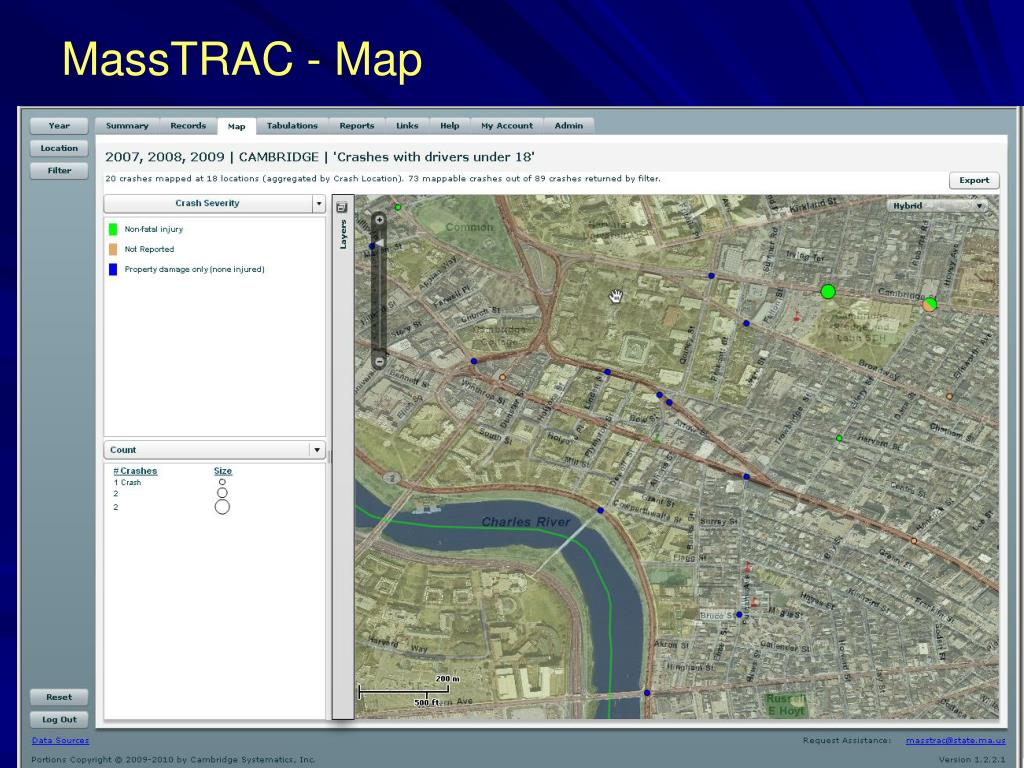Click the blue marker by the zoom slider
Image resolution: width=1024 pixels, height=768 pixels.
click(372, 246)
